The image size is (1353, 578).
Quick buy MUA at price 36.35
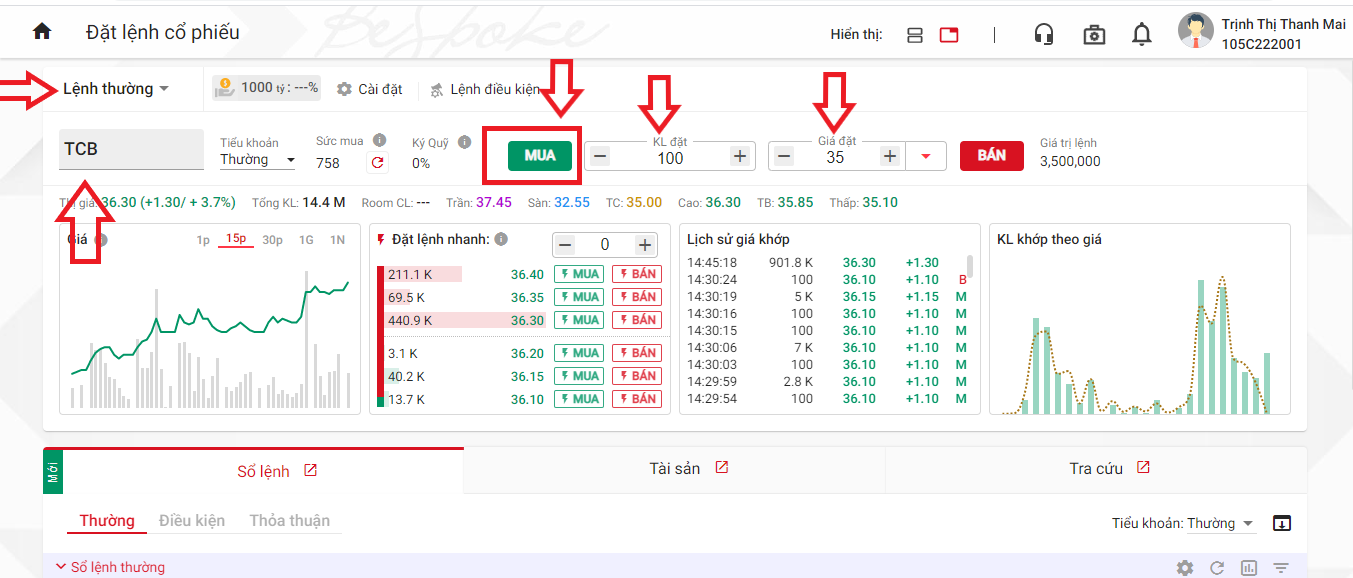pyautogui.click(x=579, y=297)
